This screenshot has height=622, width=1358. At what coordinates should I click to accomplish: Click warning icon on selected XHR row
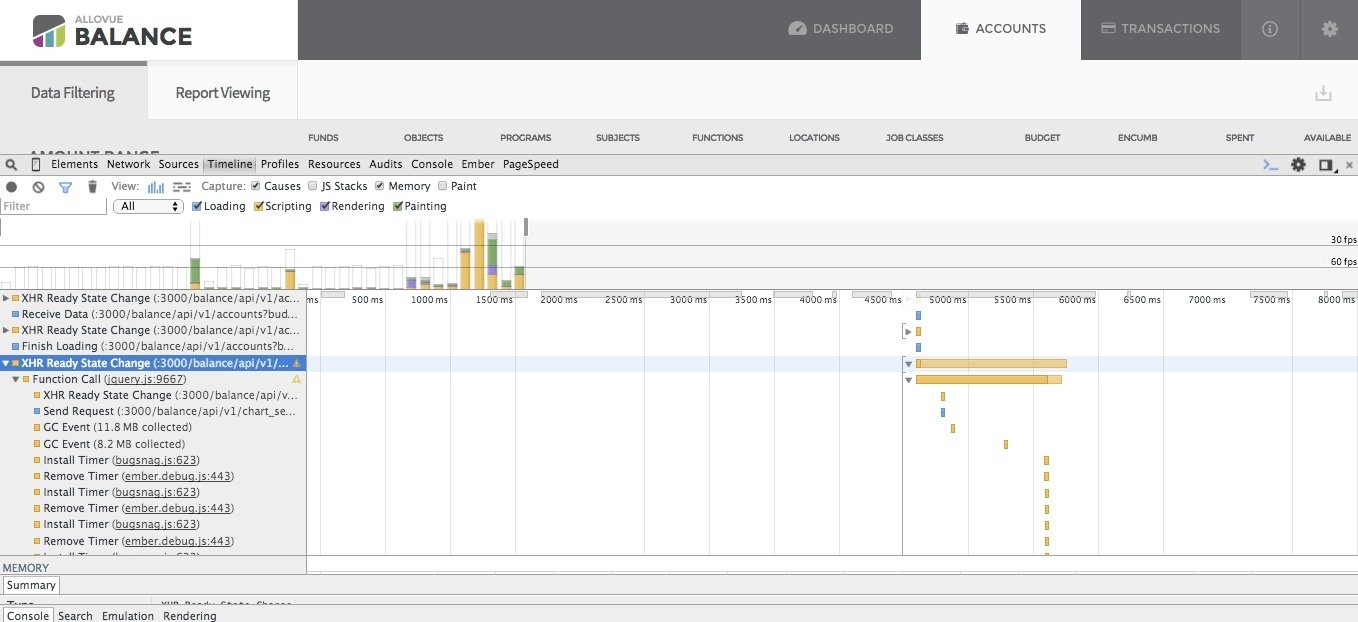[x=297, y=363]
